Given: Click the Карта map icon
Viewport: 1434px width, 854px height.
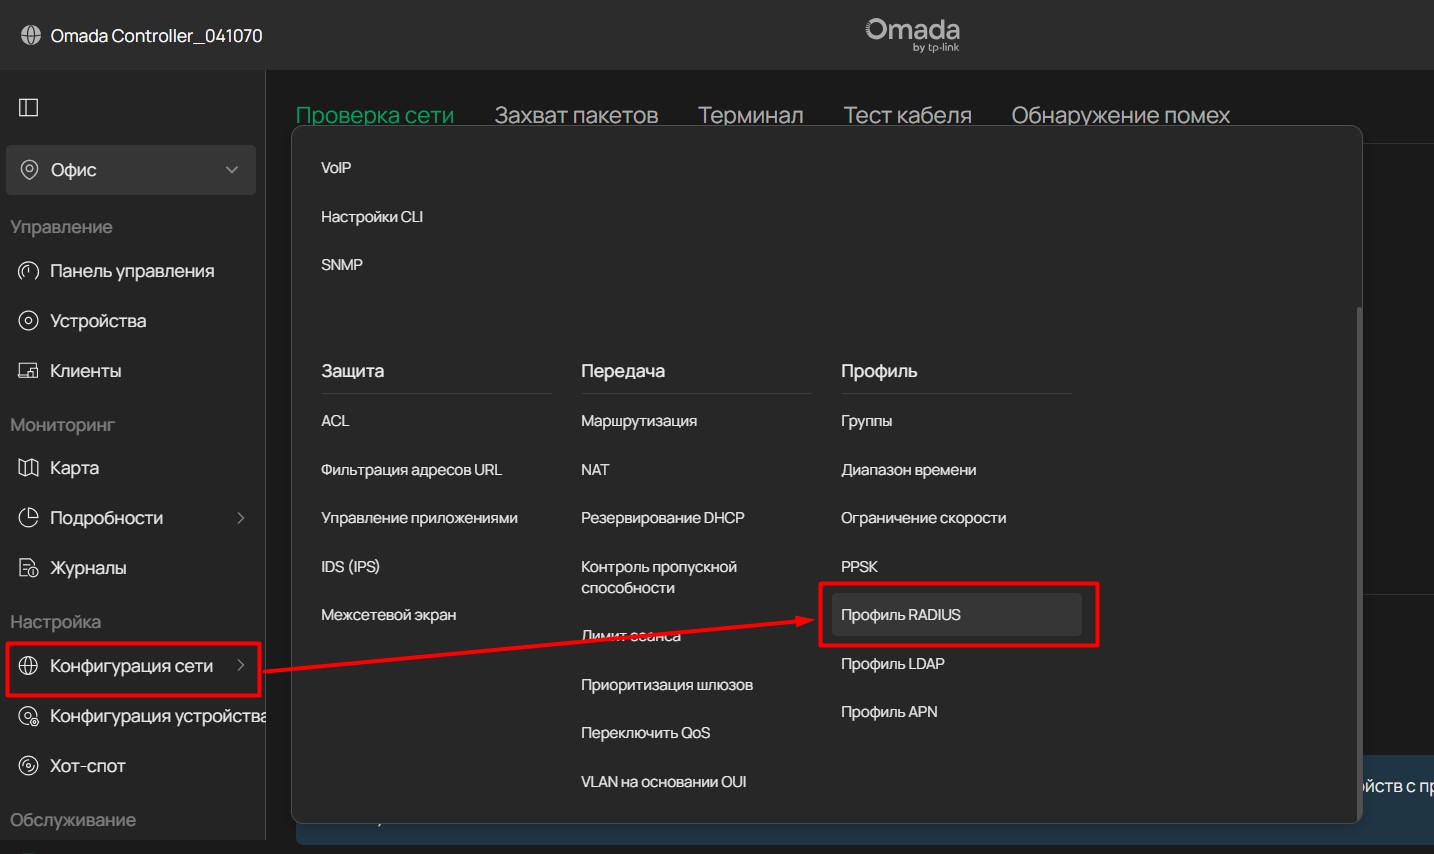Looking at the screenshot, I should coord(29,468).
